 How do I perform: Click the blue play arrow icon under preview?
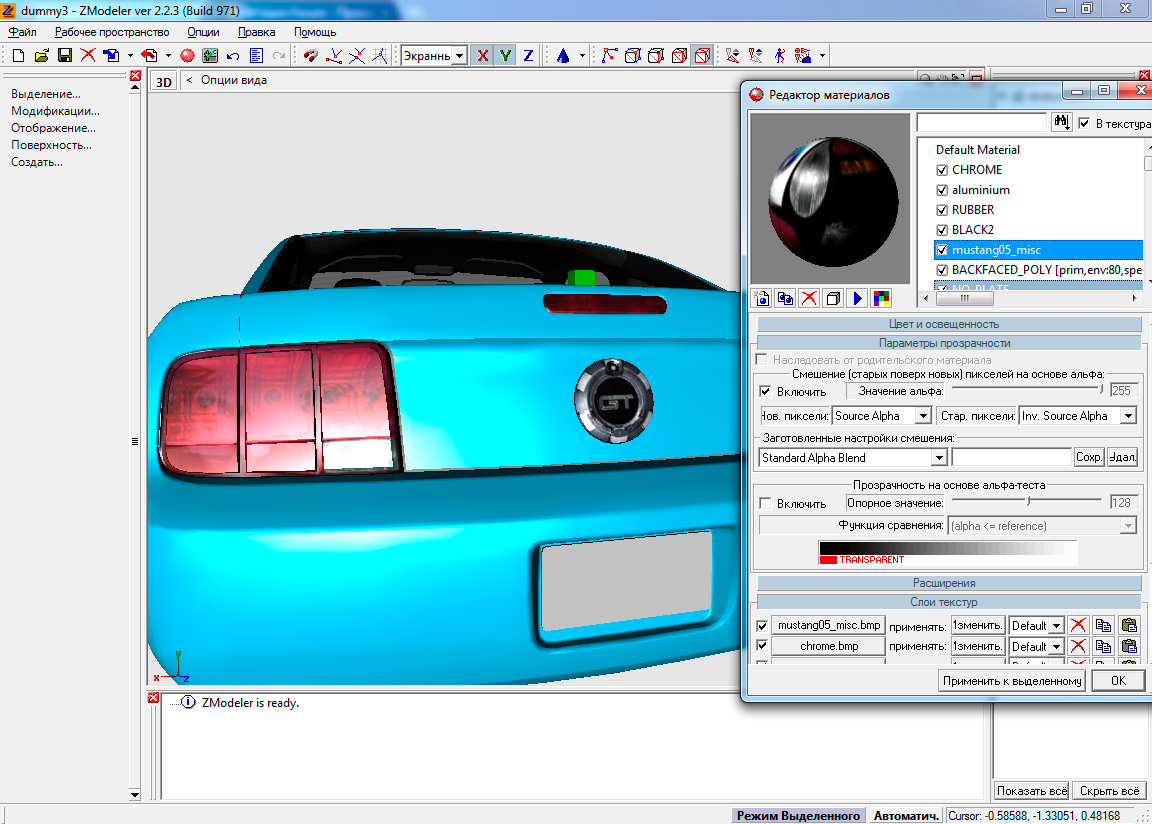click(857, 298)
